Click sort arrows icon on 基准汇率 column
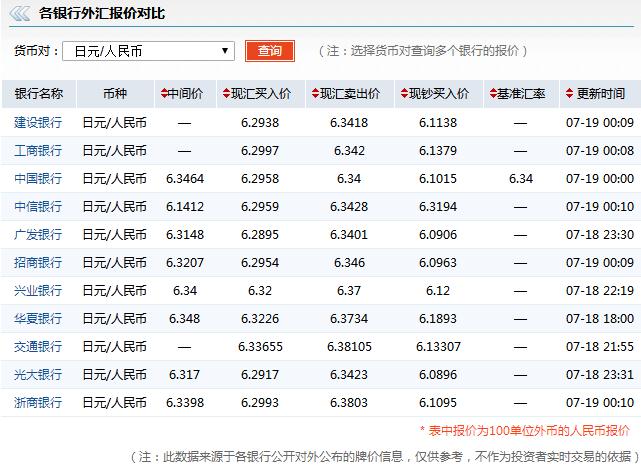 point(491,94)
